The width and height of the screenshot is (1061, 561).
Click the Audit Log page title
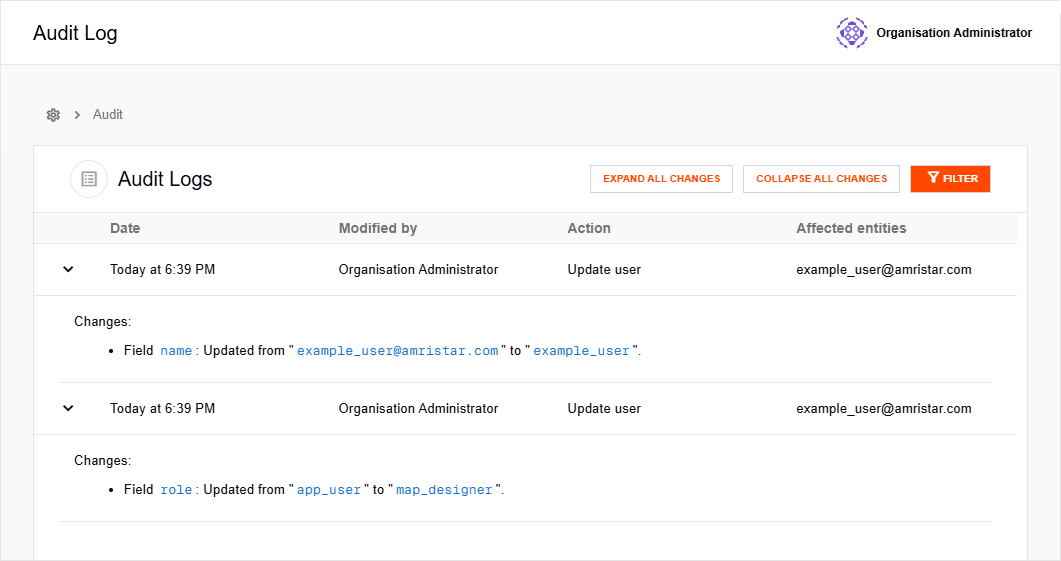pos(75,33)
